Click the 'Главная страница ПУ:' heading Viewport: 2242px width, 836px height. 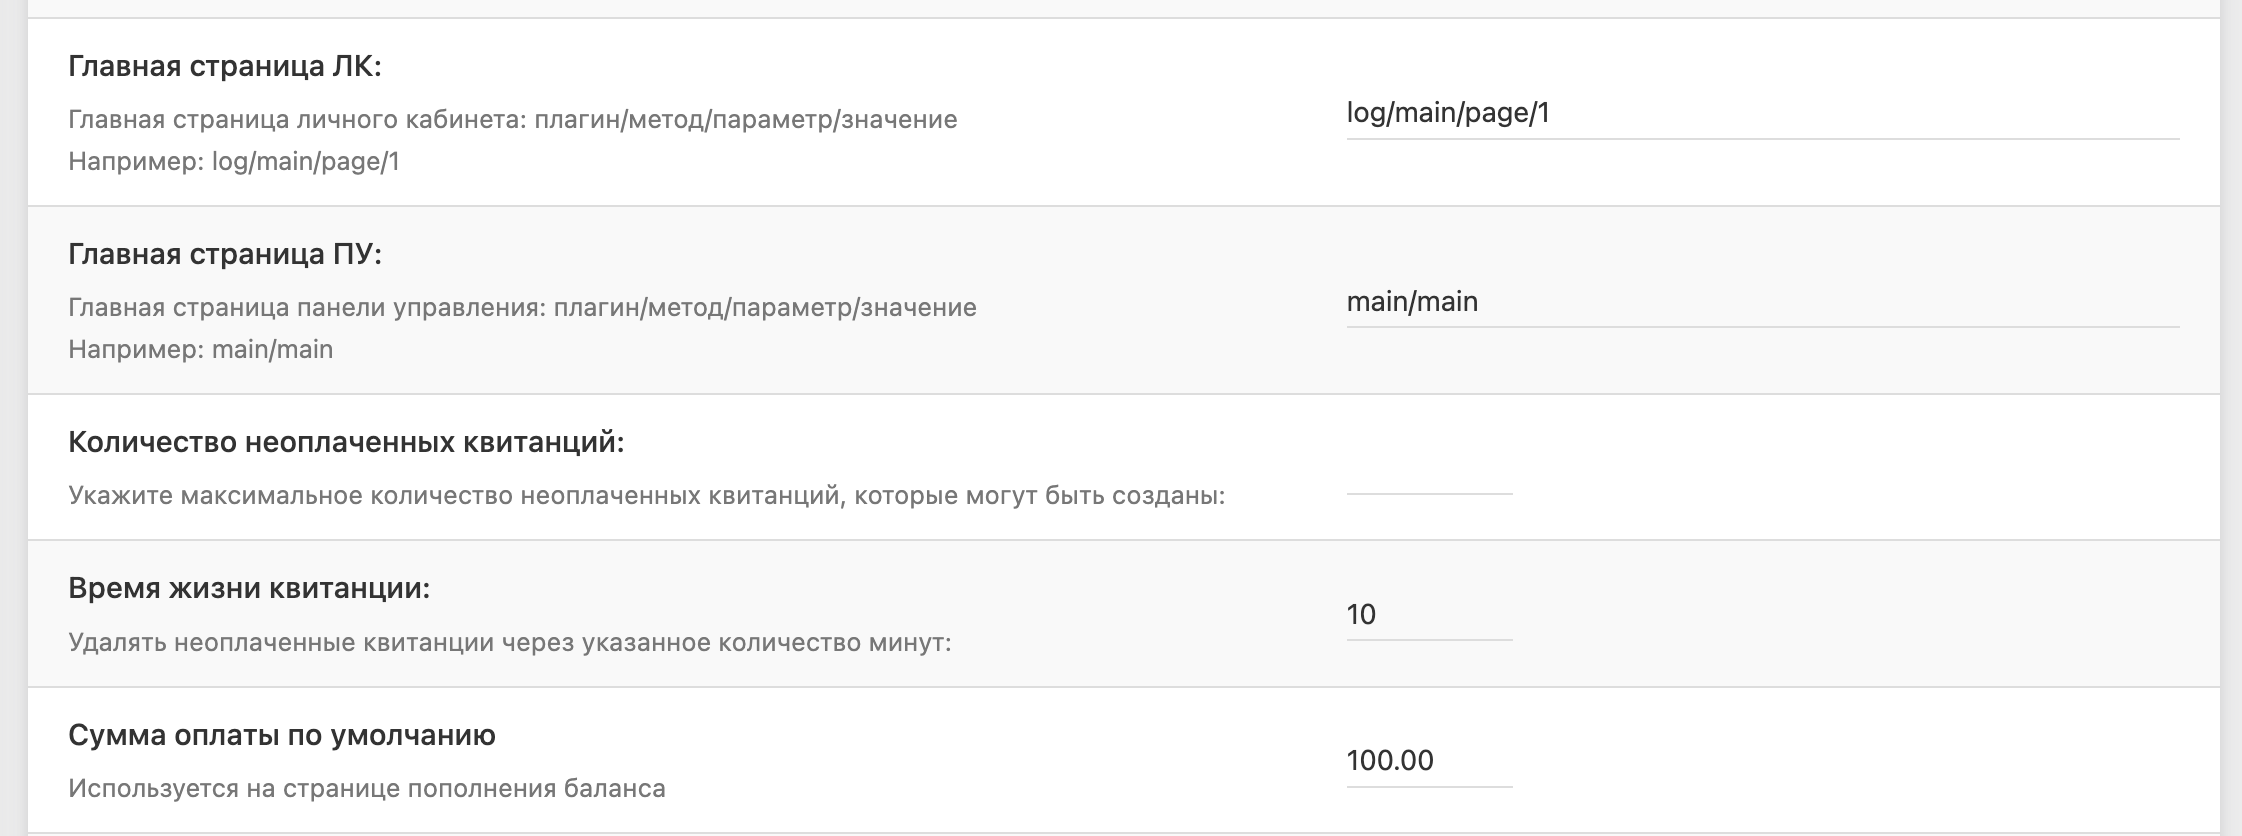tap(225, 255)
